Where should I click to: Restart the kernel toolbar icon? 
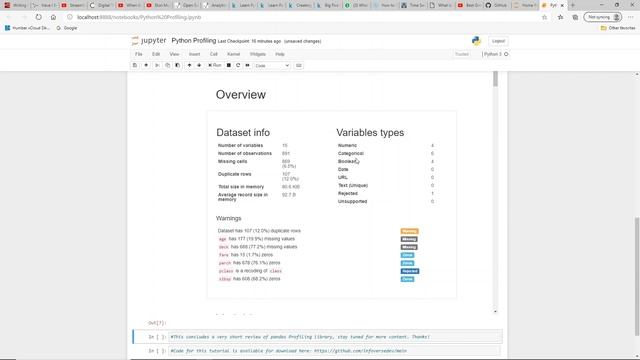[238, 65]
